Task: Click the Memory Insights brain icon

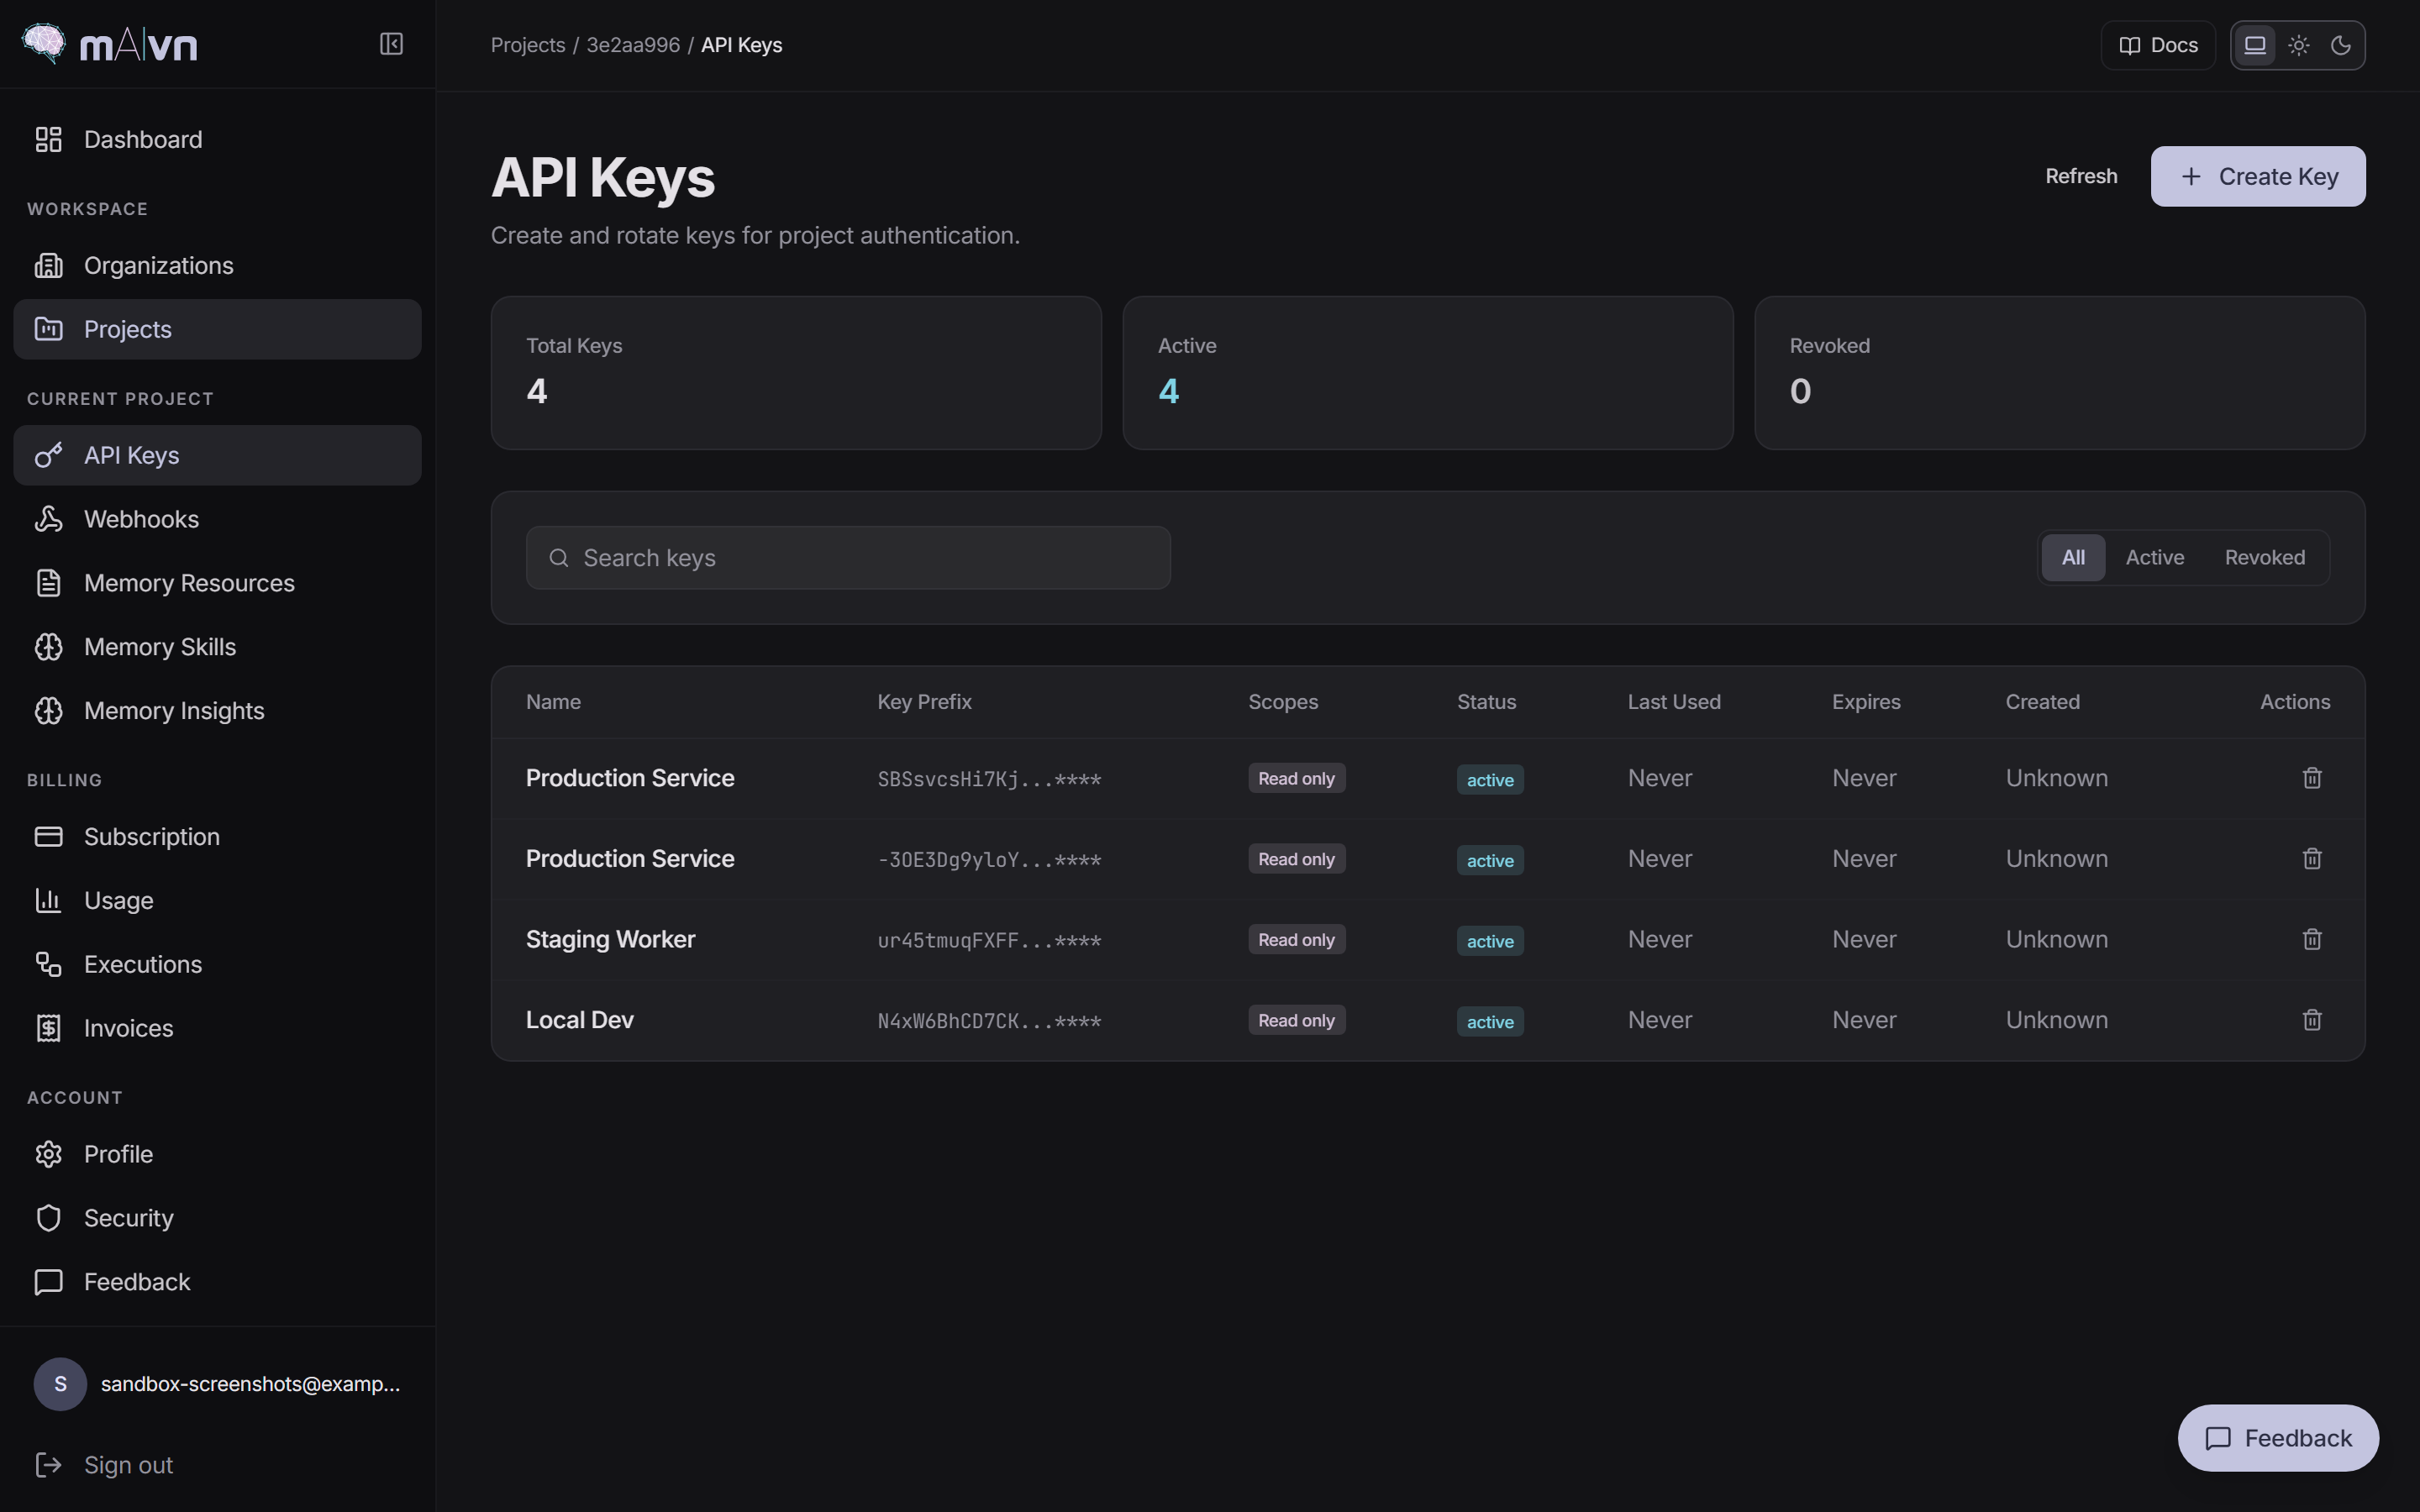Action: click(48, 711)
